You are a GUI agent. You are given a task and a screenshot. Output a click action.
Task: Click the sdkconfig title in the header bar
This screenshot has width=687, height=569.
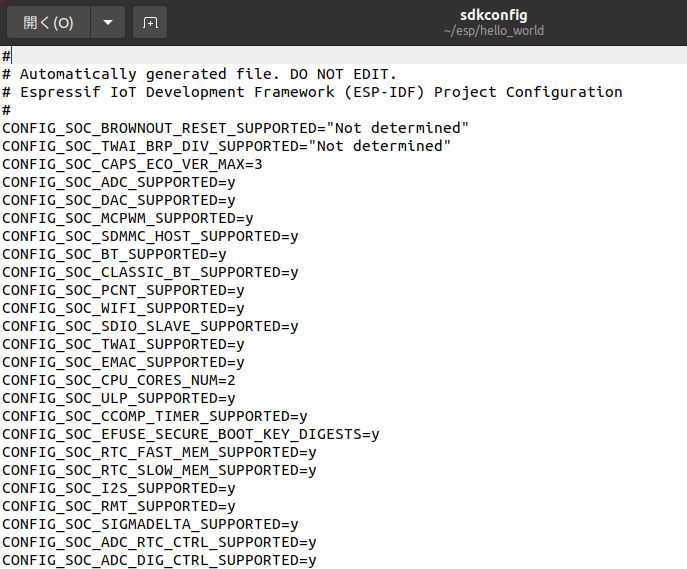493,15
